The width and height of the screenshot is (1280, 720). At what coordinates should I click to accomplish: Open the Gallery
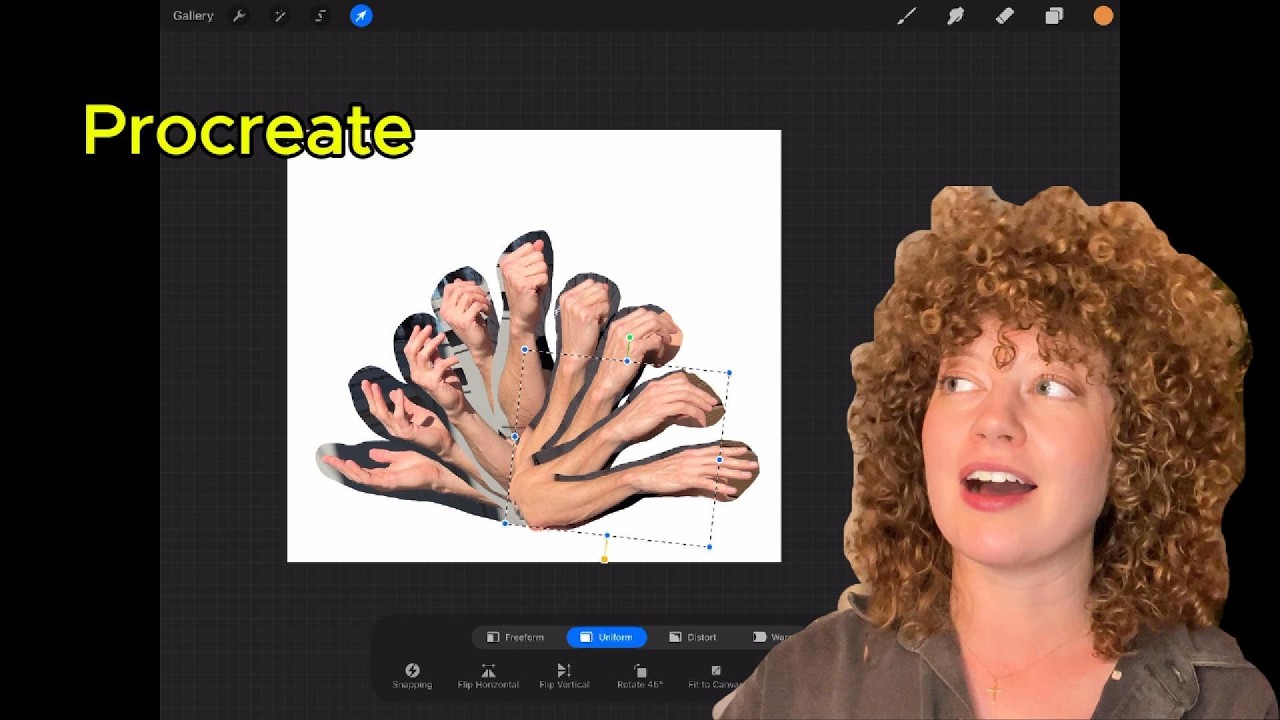click(193, 16)
